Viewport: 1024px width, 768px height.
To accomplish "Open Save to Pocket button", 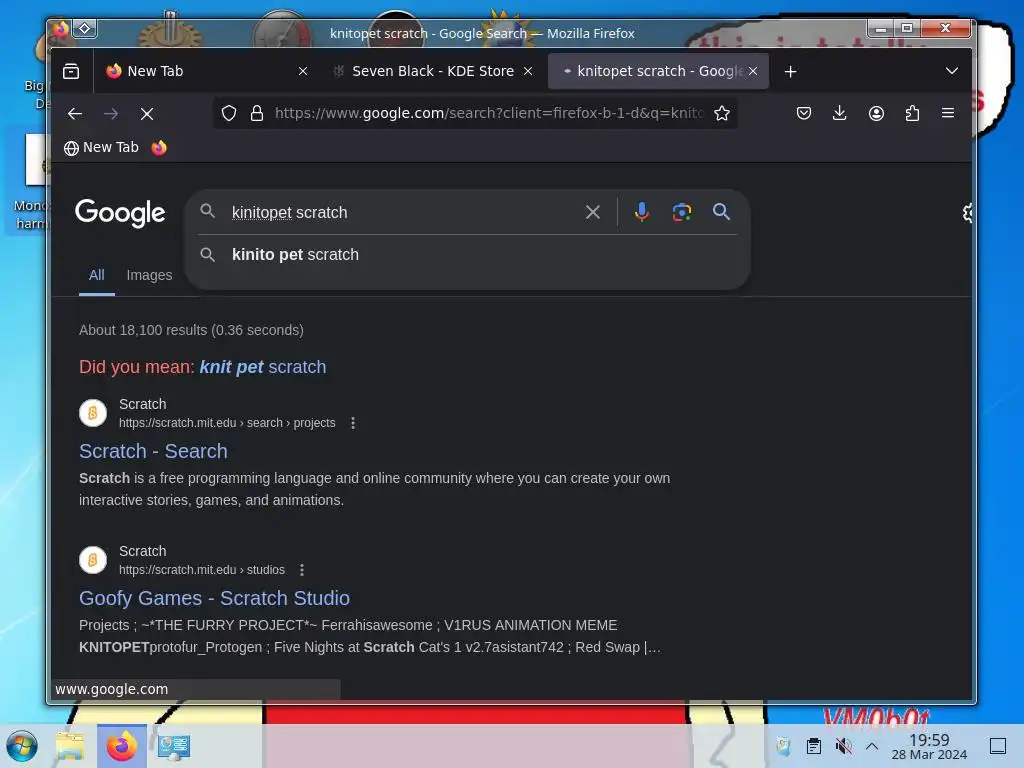I will (x=804, y=114).
